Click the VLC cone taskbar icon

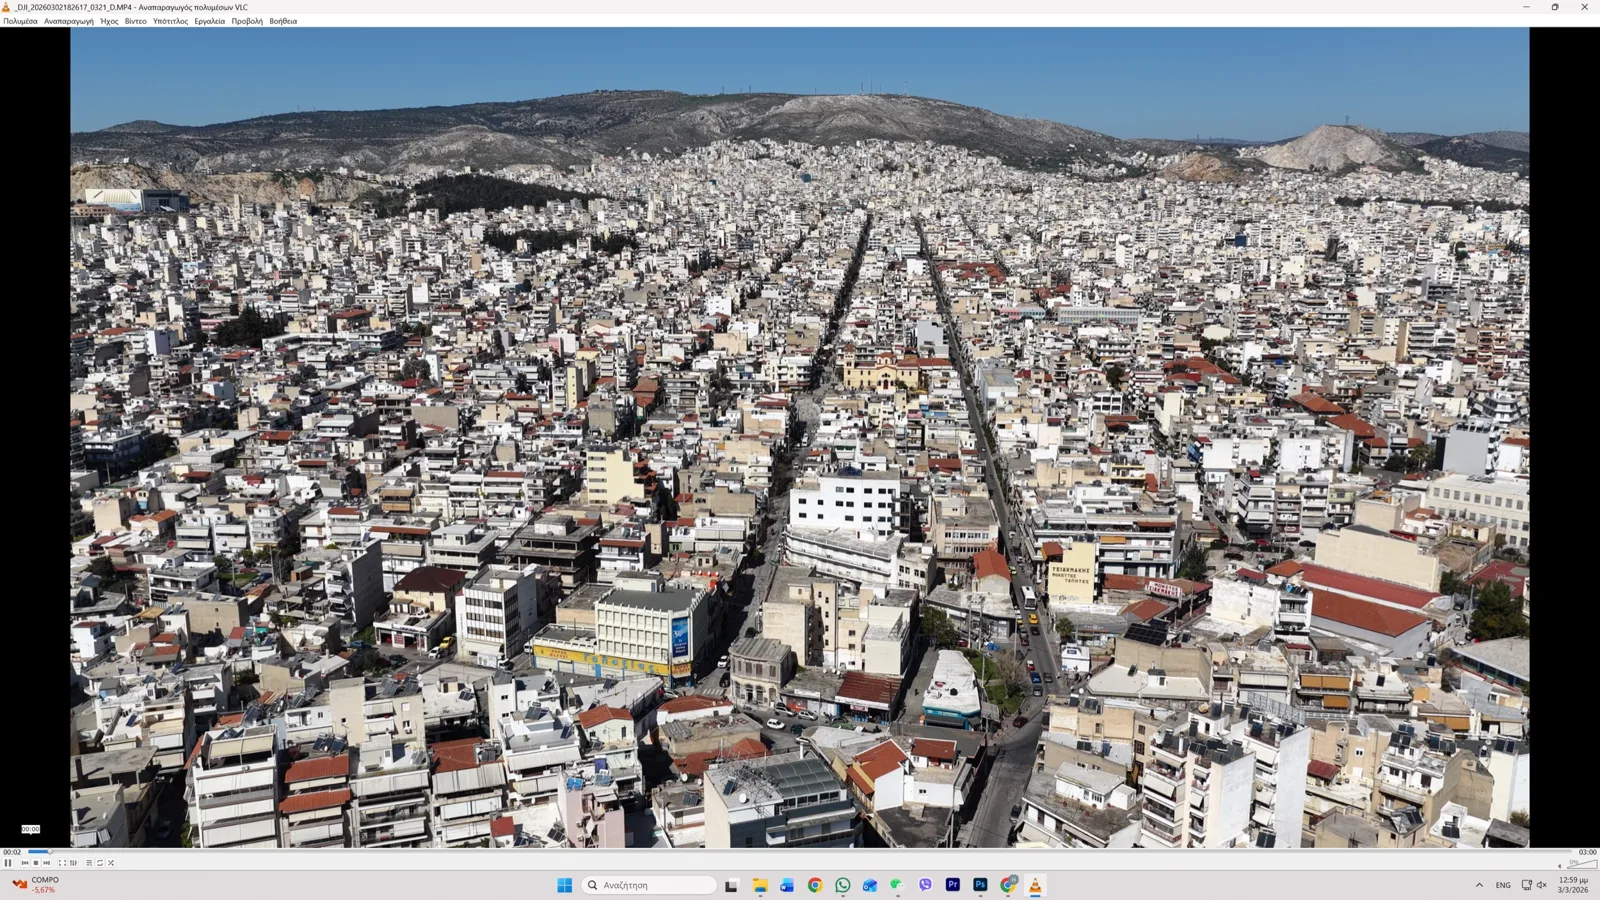point(1035,885)
